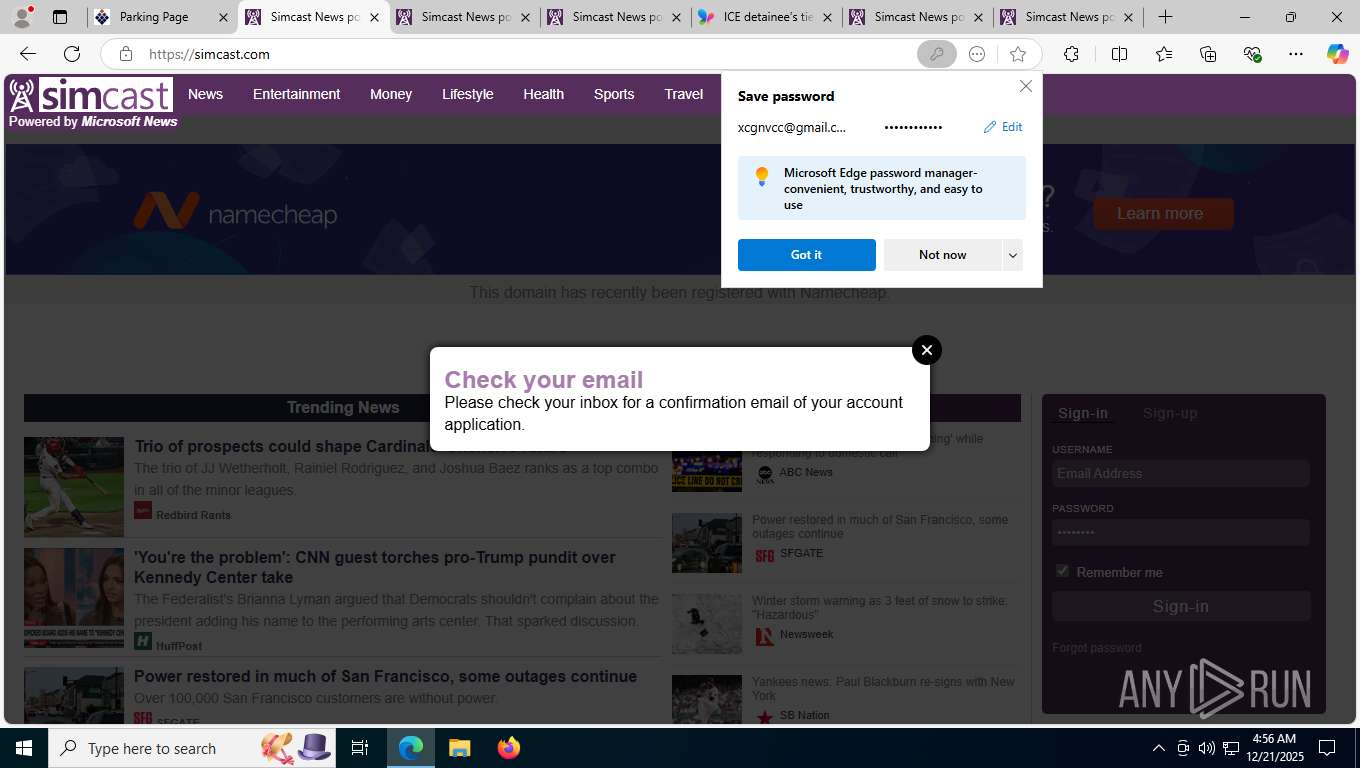Open a new tab with plus button

pyautogui.click(x=1165, y=17)
